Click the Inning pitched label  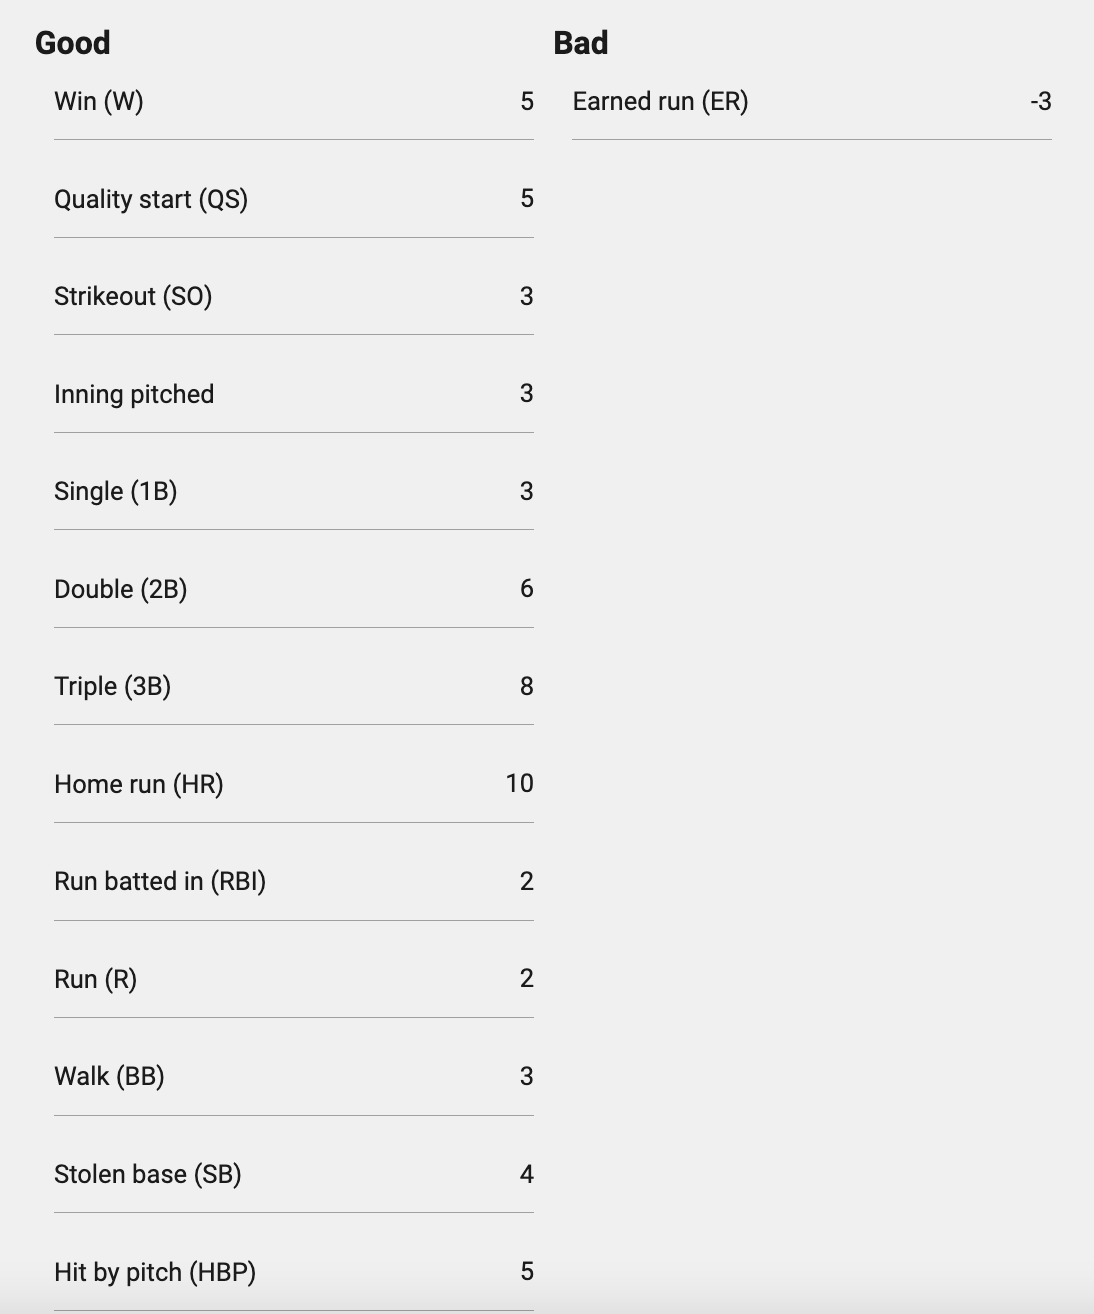coord(134,394)
